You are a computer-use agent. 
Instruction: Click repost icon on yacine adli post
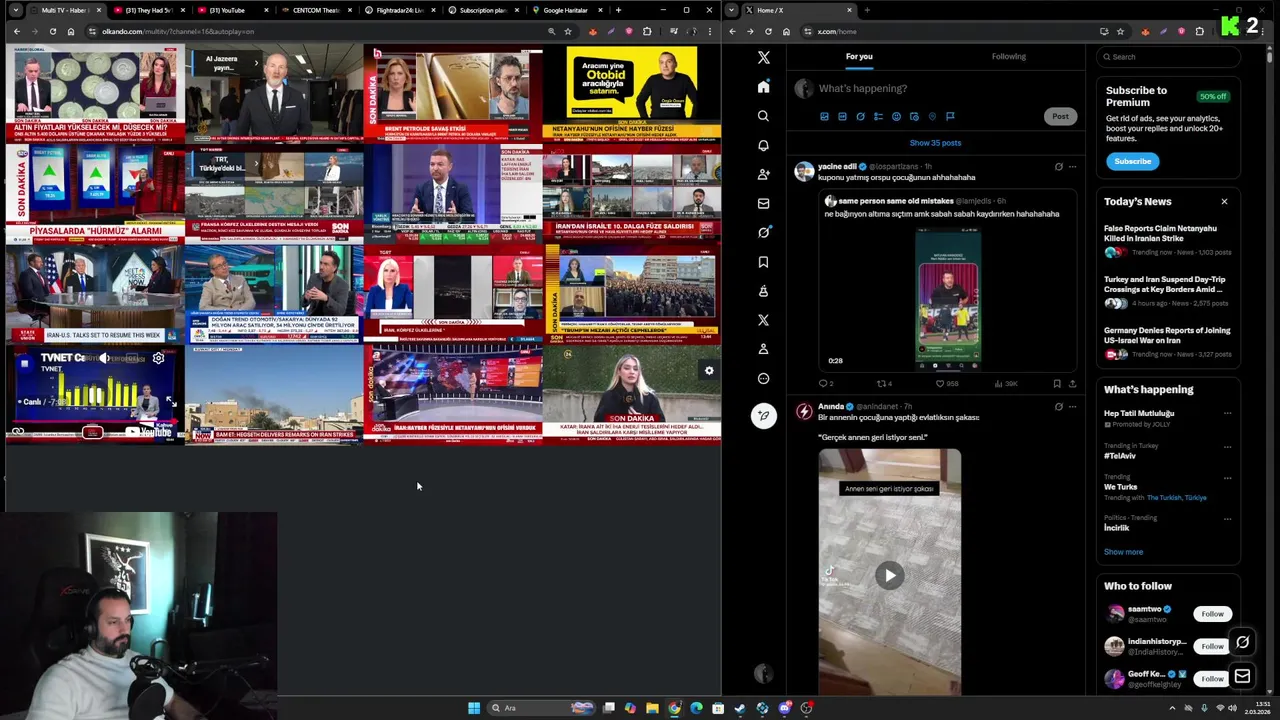[x=883, y=383]
